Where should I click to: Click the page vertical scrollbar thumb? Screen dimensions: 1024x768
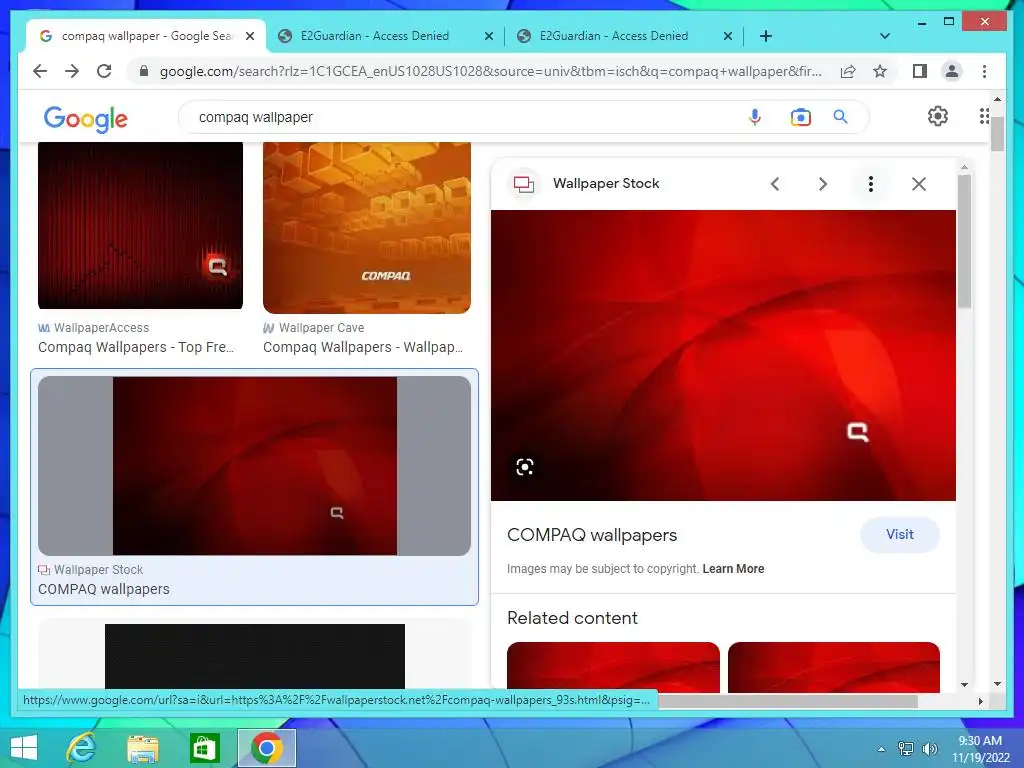click(997, 134)
